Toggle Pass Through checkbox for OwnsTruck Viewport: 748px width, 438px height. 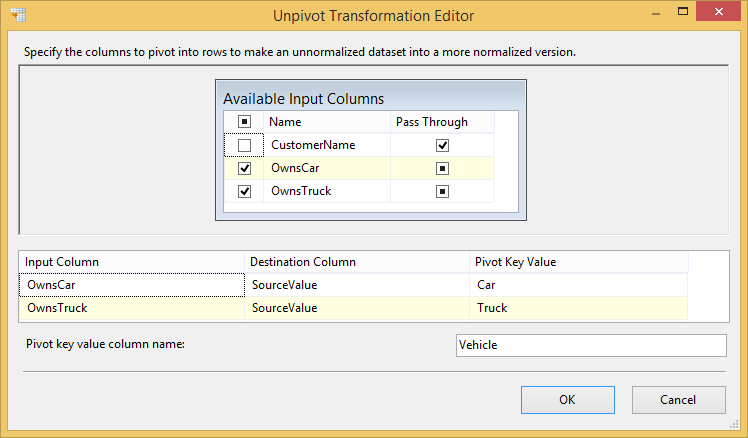[442, 191]
